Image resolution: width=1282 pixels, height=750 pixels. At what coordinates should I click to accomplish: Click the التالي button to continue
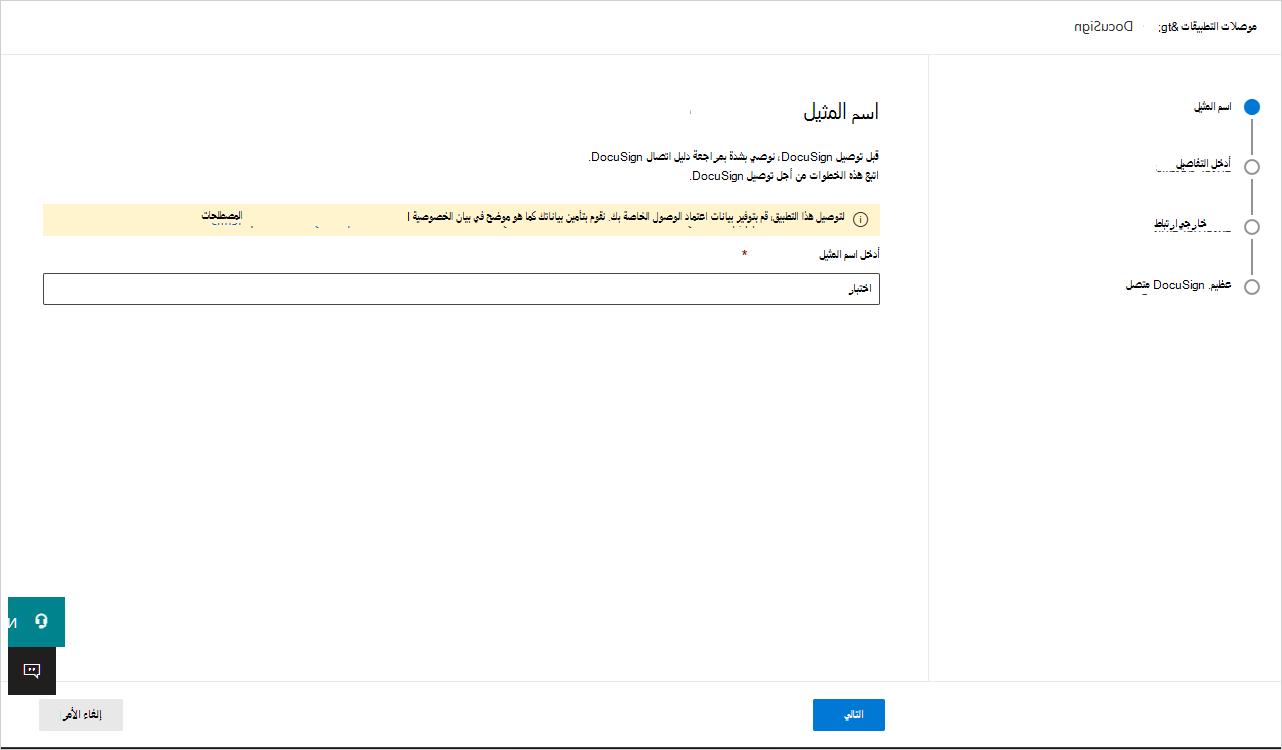tap(848, 714)
